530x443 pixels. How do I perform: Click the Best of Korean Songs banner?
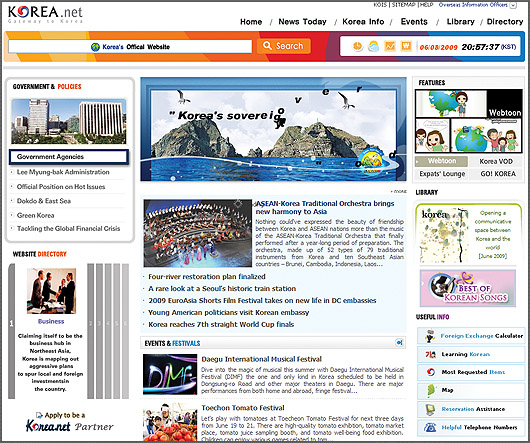(x=468, y=288)
